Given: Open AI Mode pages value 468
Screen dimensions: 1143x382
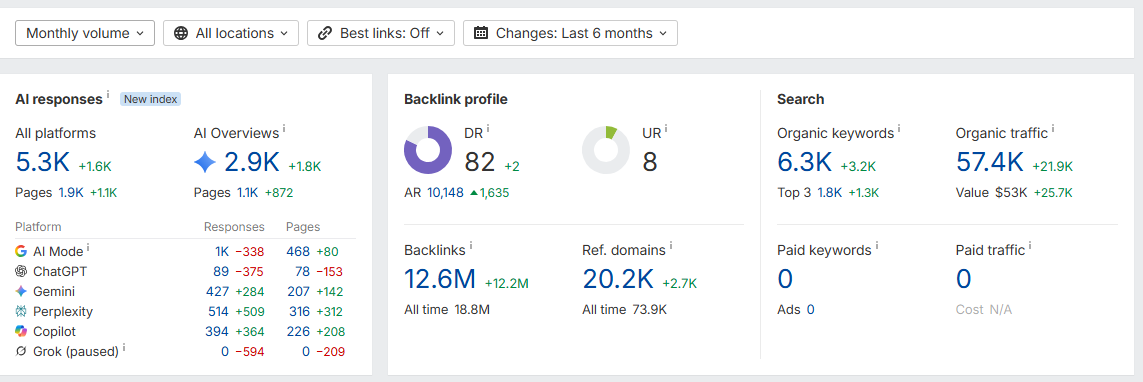Looking at the screenshot, I should (x=298, y=252).
